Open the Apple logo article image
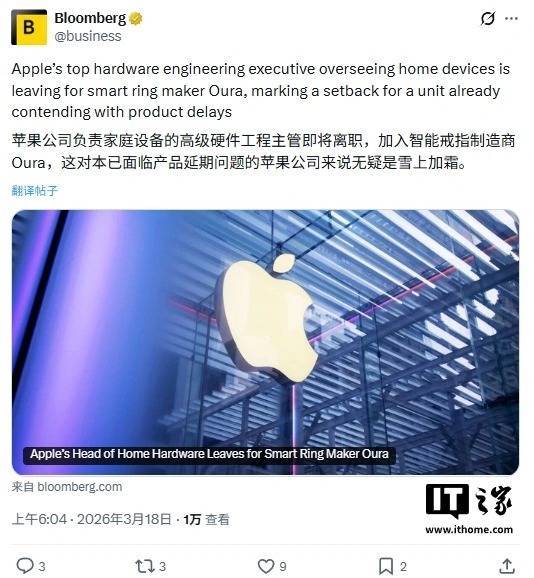Viewport: 534px width, 578px height. click(265, 342)
